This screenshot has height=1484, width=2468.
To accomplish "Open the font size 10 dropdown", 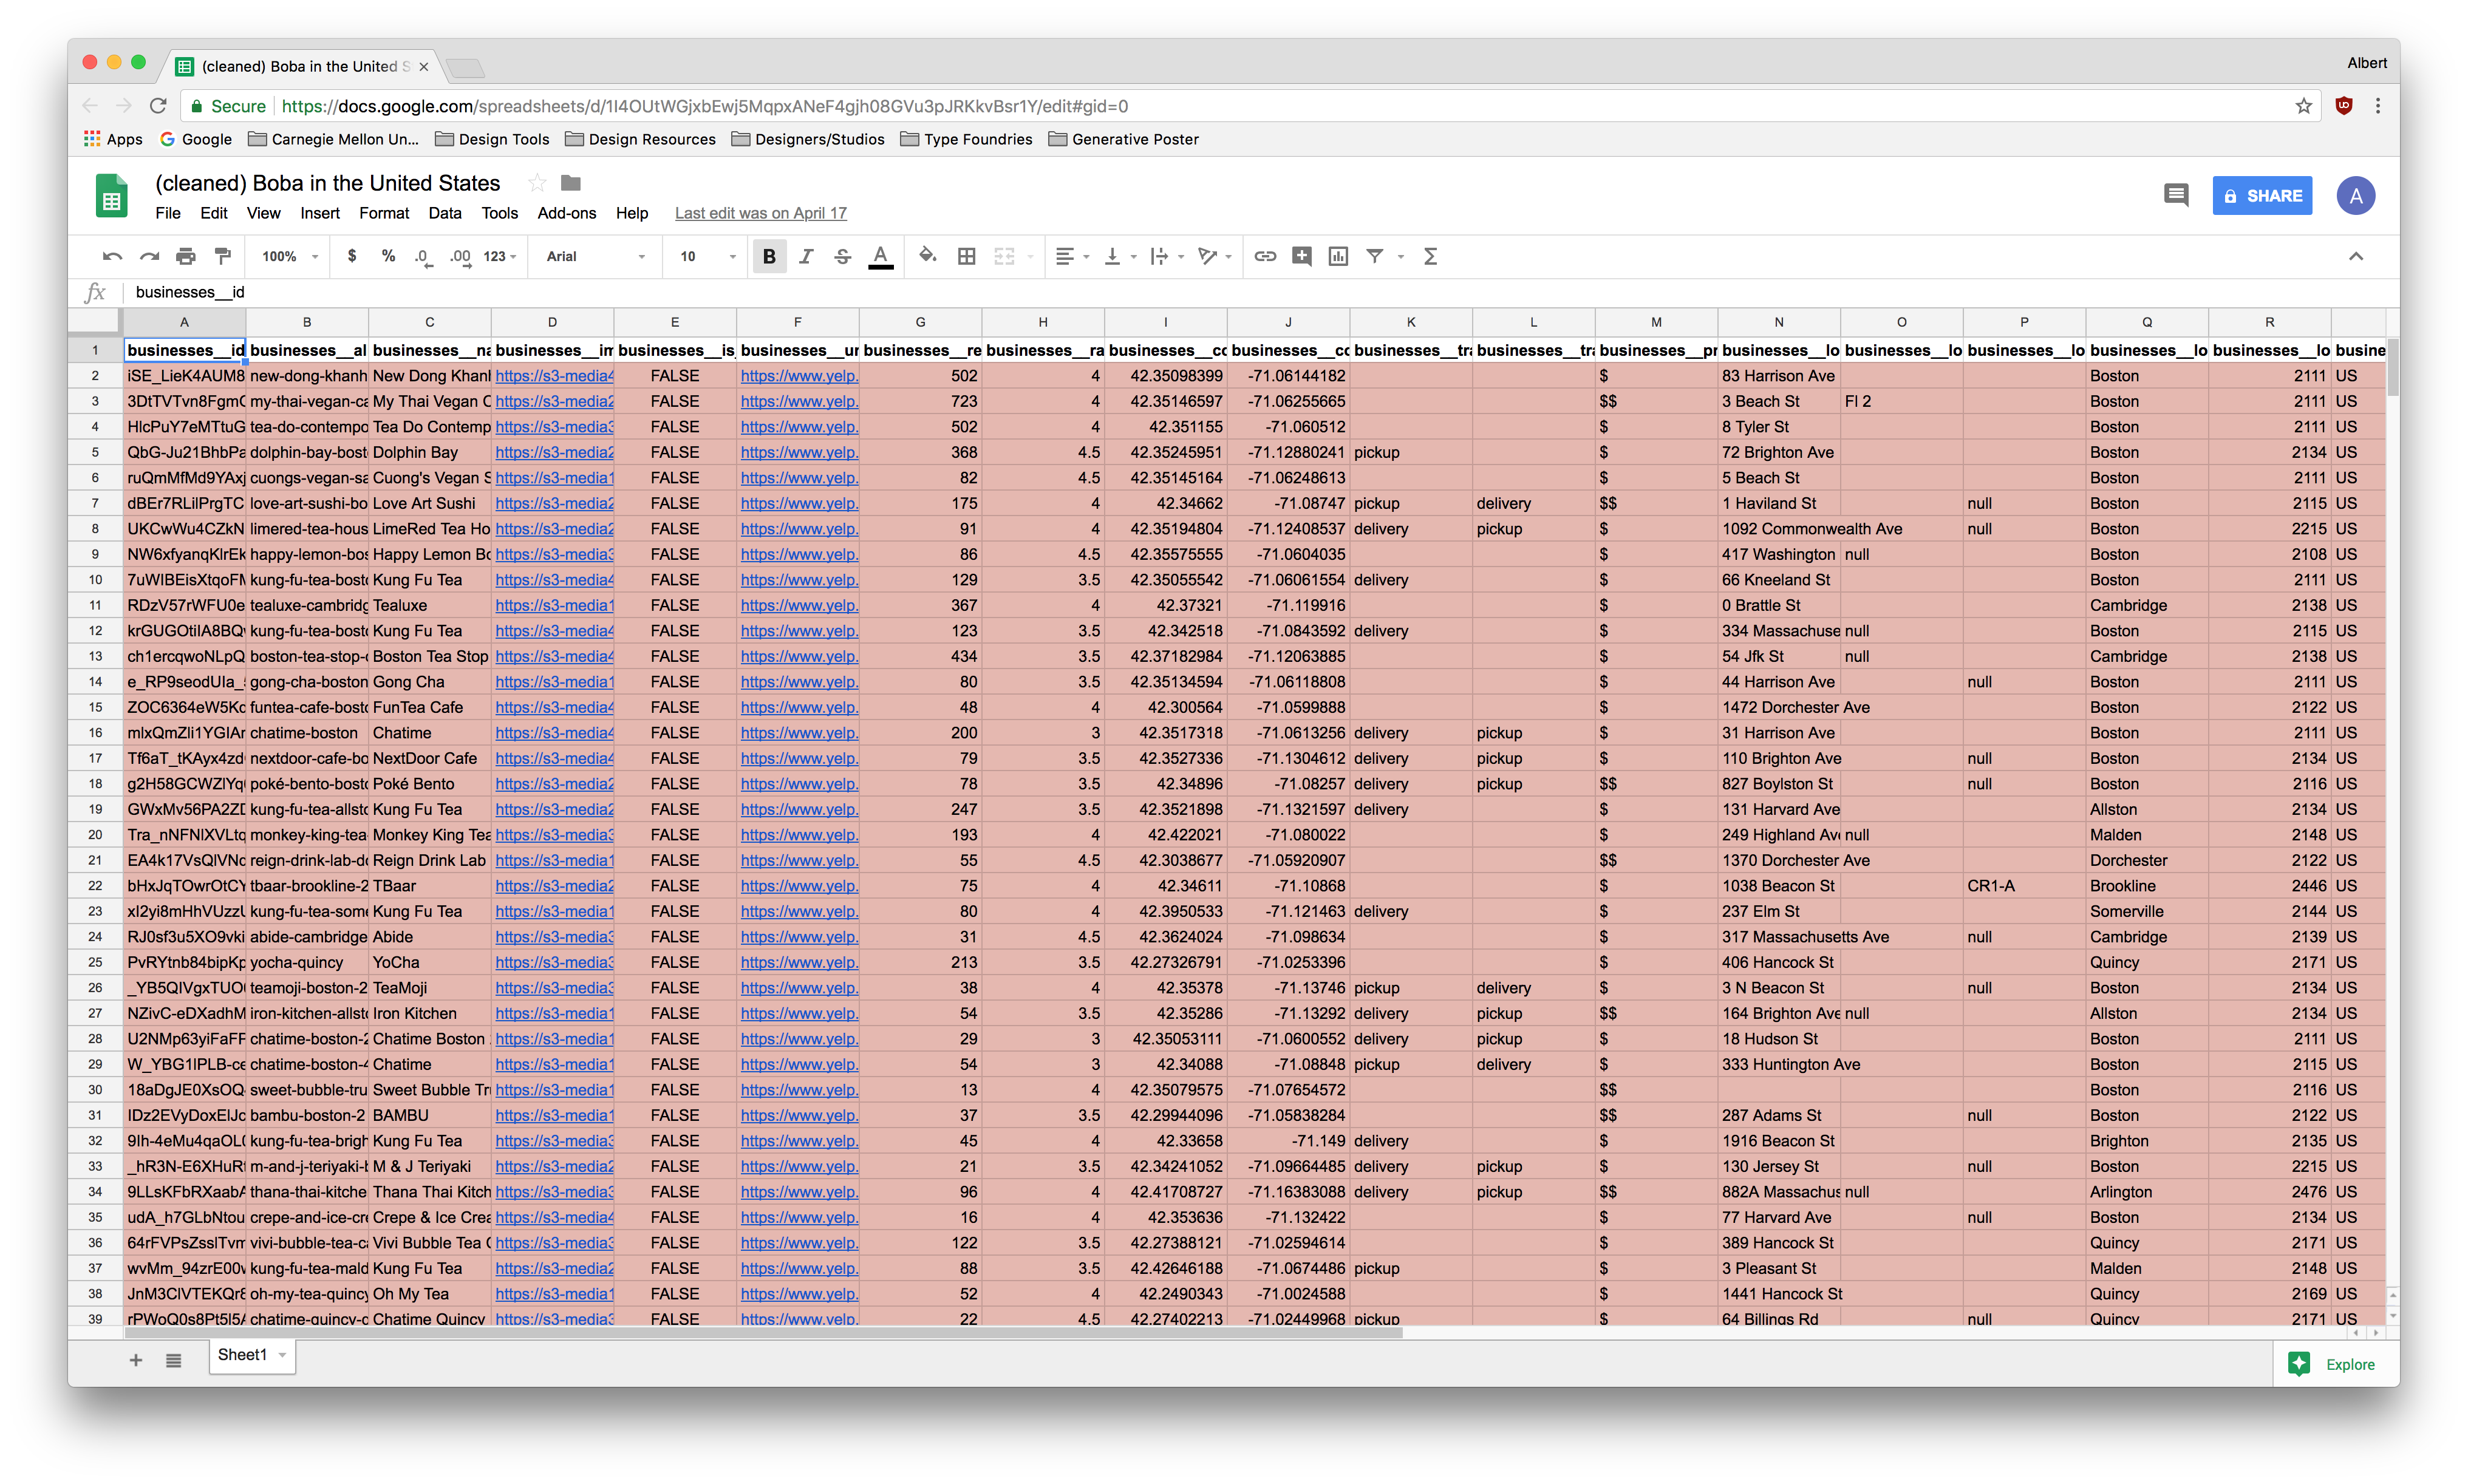I will (x=708, y=257).
